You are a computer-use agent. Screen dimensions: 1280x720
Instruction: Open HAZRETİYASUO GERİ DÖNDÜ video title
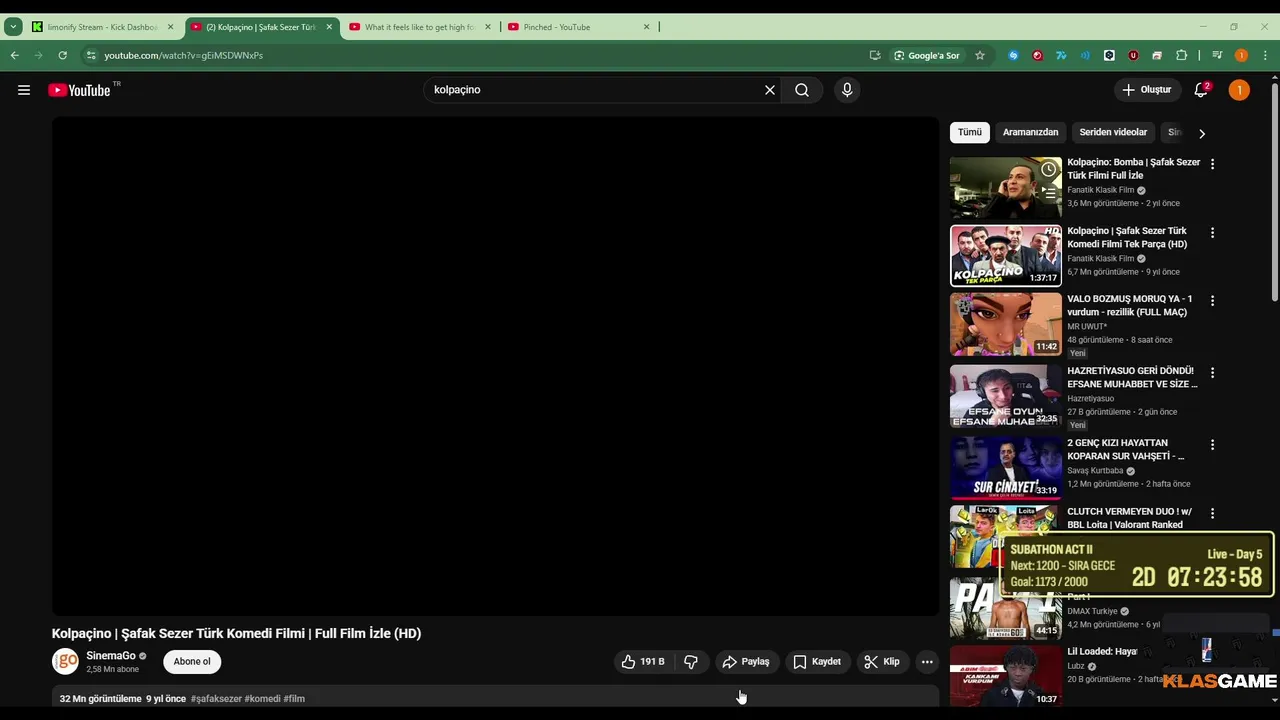(x=1132, y=377)
